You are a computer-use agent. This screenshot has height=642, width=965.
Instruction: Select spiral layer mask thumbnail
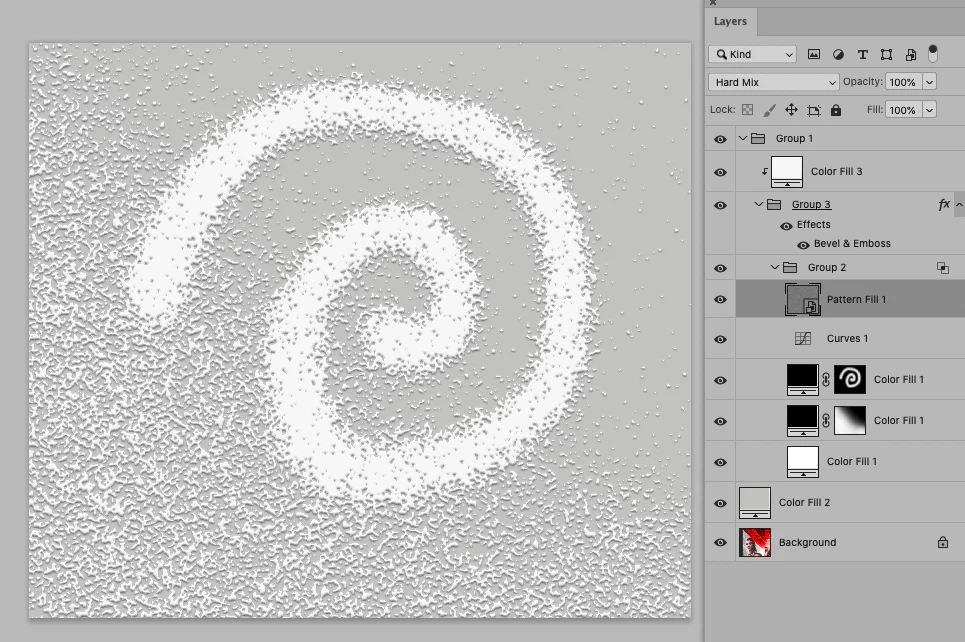click(x=850, y=379)
